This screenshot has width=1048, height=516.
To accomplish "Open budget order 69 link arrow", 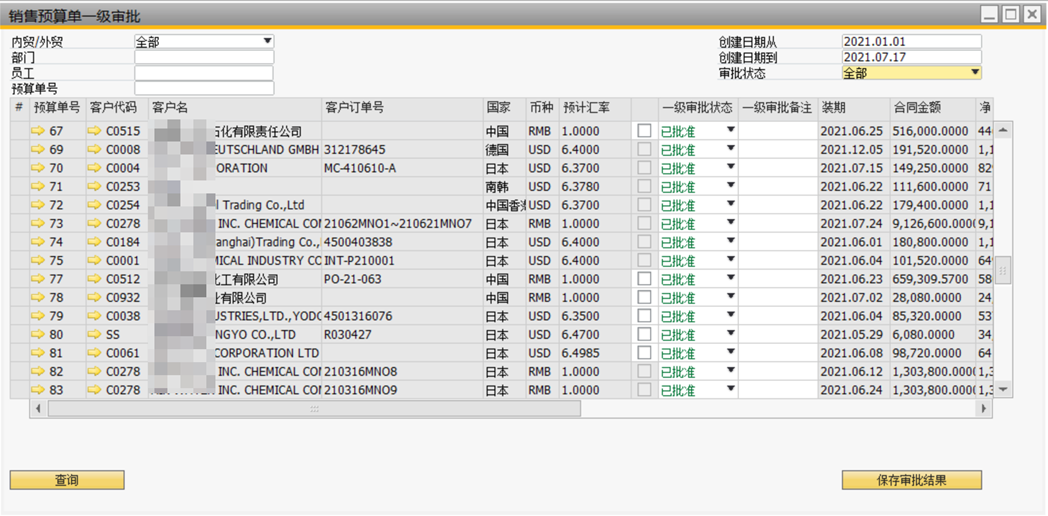I will point(39,150).
